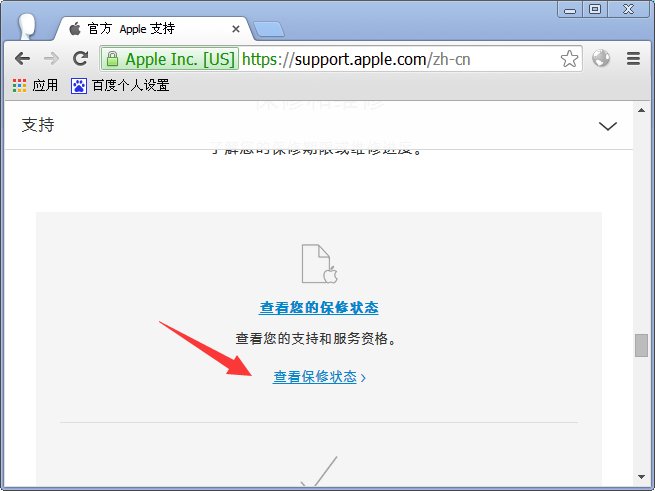The width and height of the screenshot is (655, 491).
Task: Close the 官方 Apple 支持 tab
Action: click(236, 29)
